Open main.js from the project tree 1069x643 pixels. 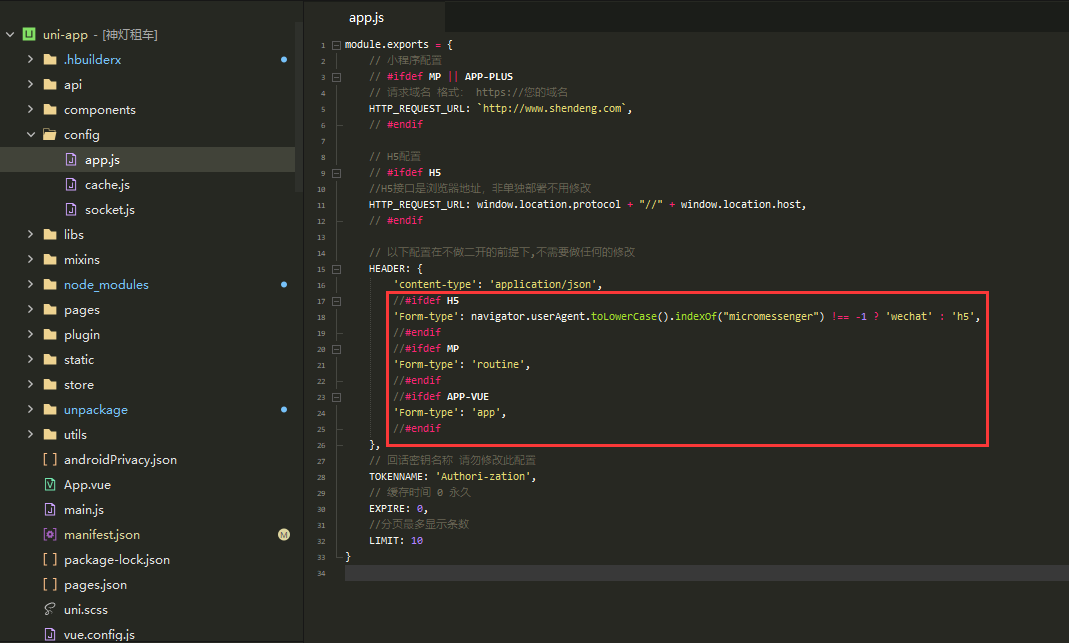(x=84, y=510)
